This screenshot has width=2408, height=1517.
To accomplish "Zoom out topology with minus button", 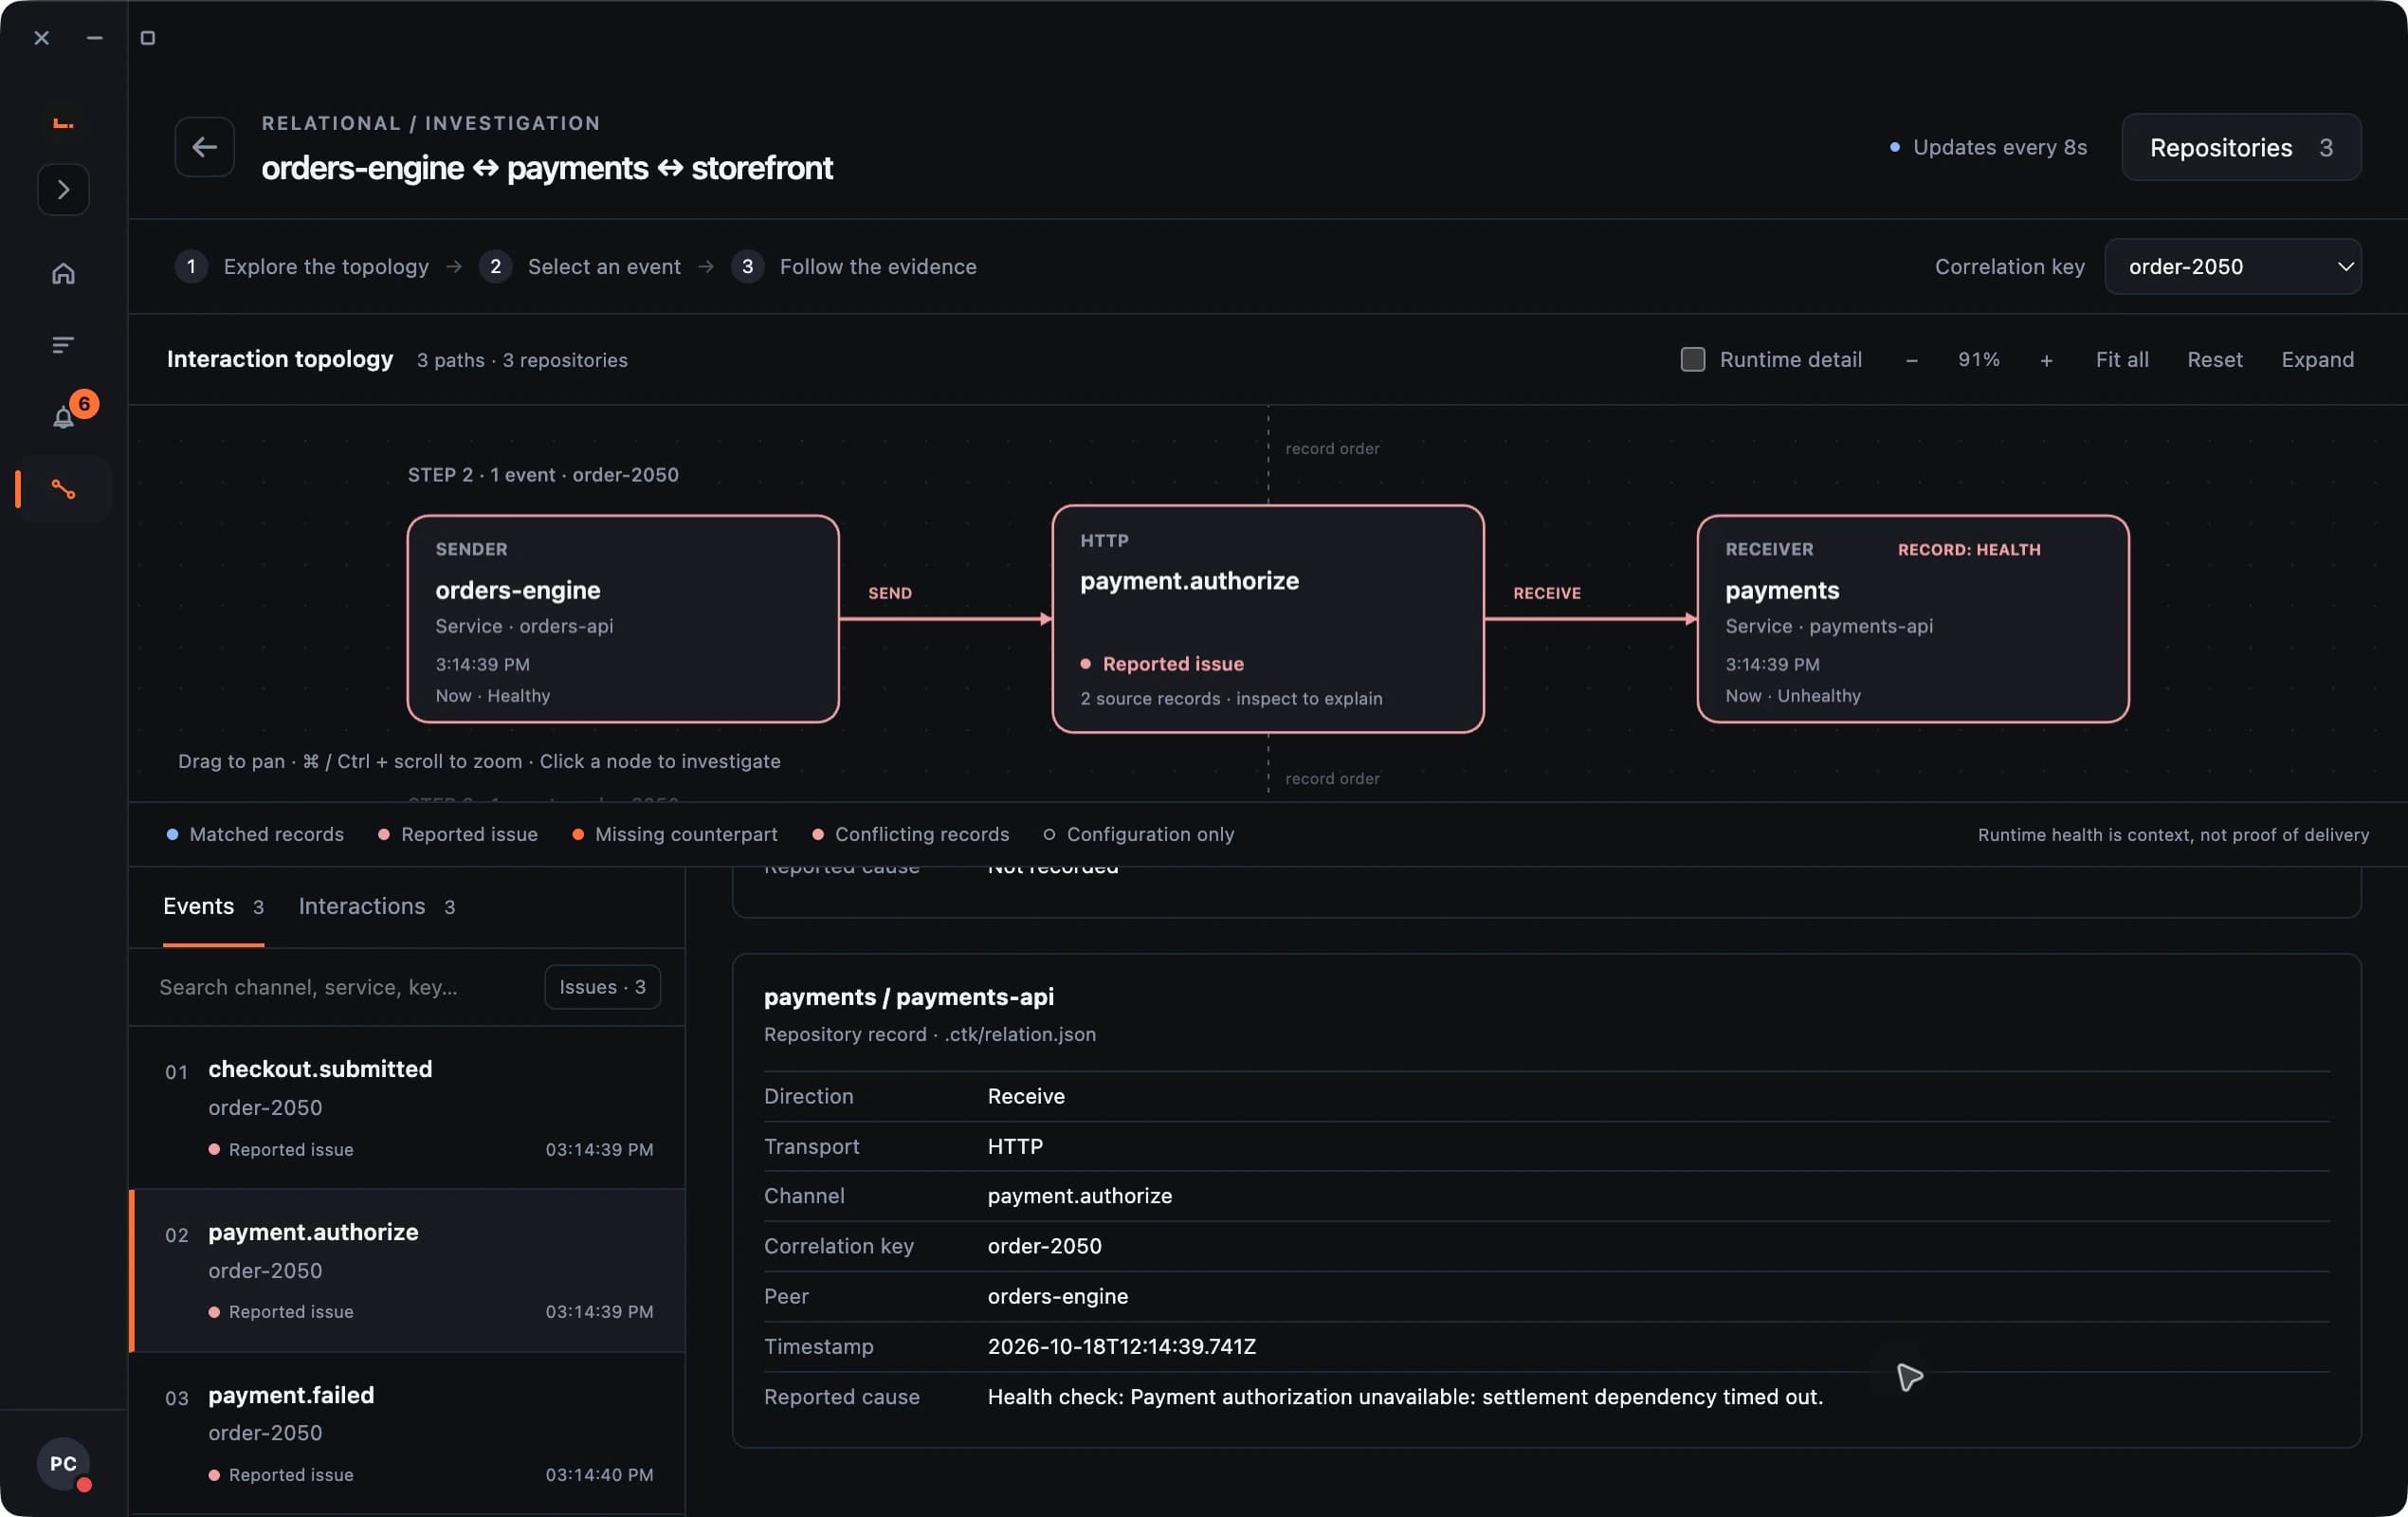I will click(1911, 360).
